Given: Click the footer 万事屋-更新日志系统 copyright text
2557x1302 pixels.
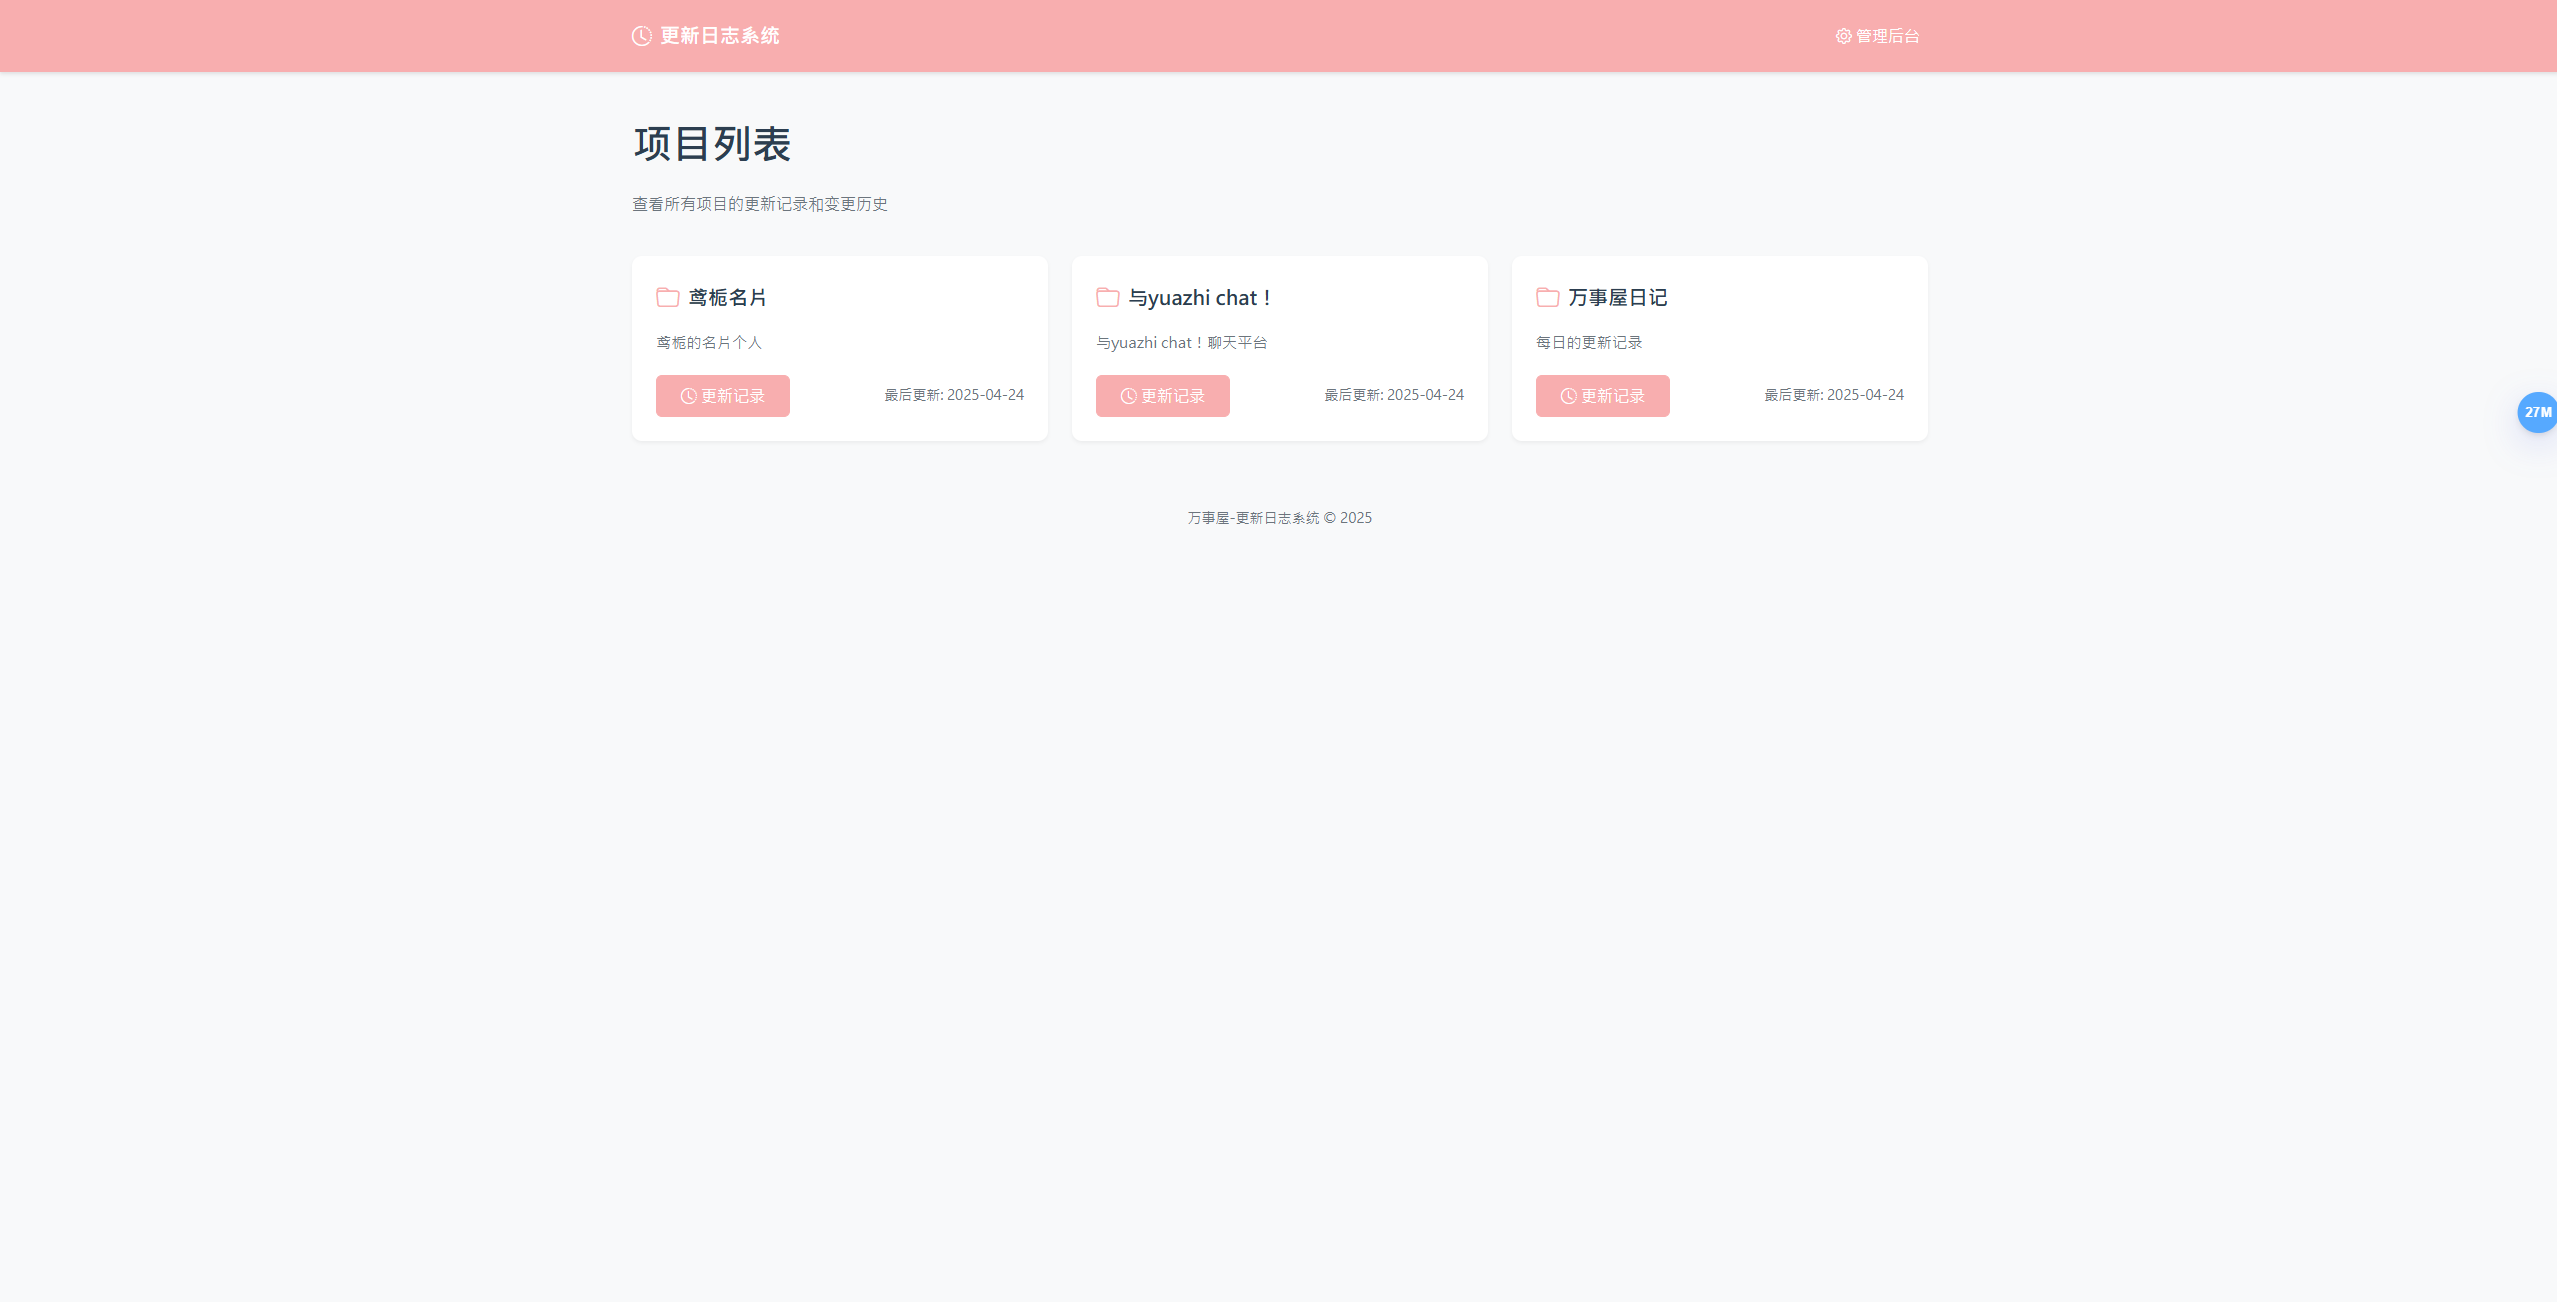Looking at the screenshot, I should tap(1279, 518).
